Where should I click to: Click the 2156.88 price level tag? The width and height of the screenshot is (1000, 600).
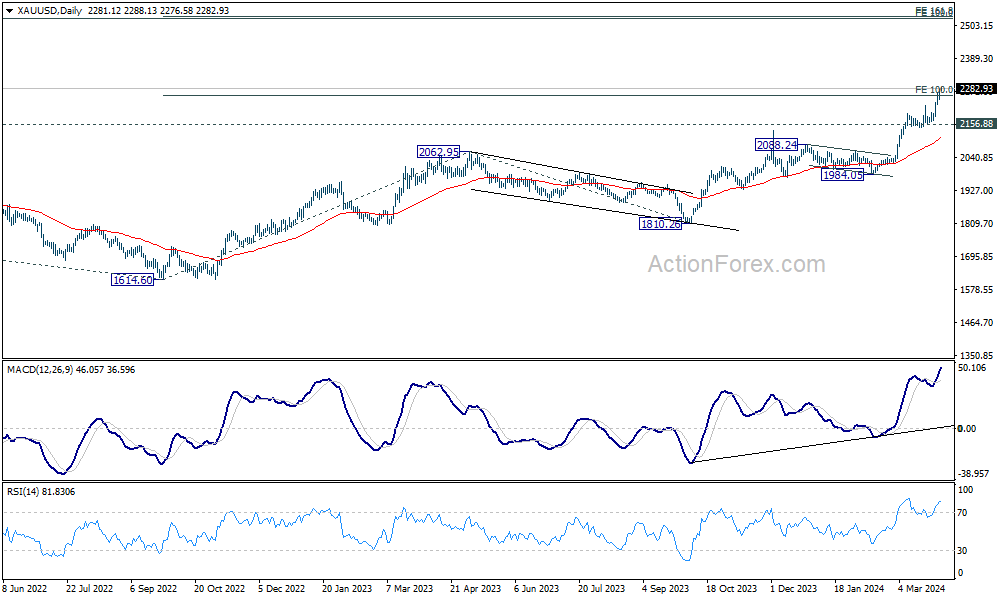click(x=974, y=124)
